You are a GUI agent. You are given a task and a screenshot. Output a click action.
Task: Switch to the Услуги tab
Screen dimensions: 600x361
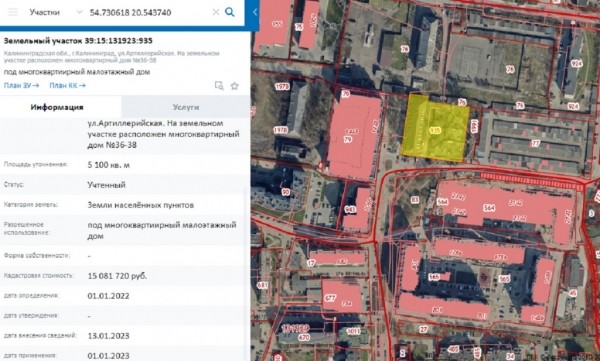(x=186, y=107)
